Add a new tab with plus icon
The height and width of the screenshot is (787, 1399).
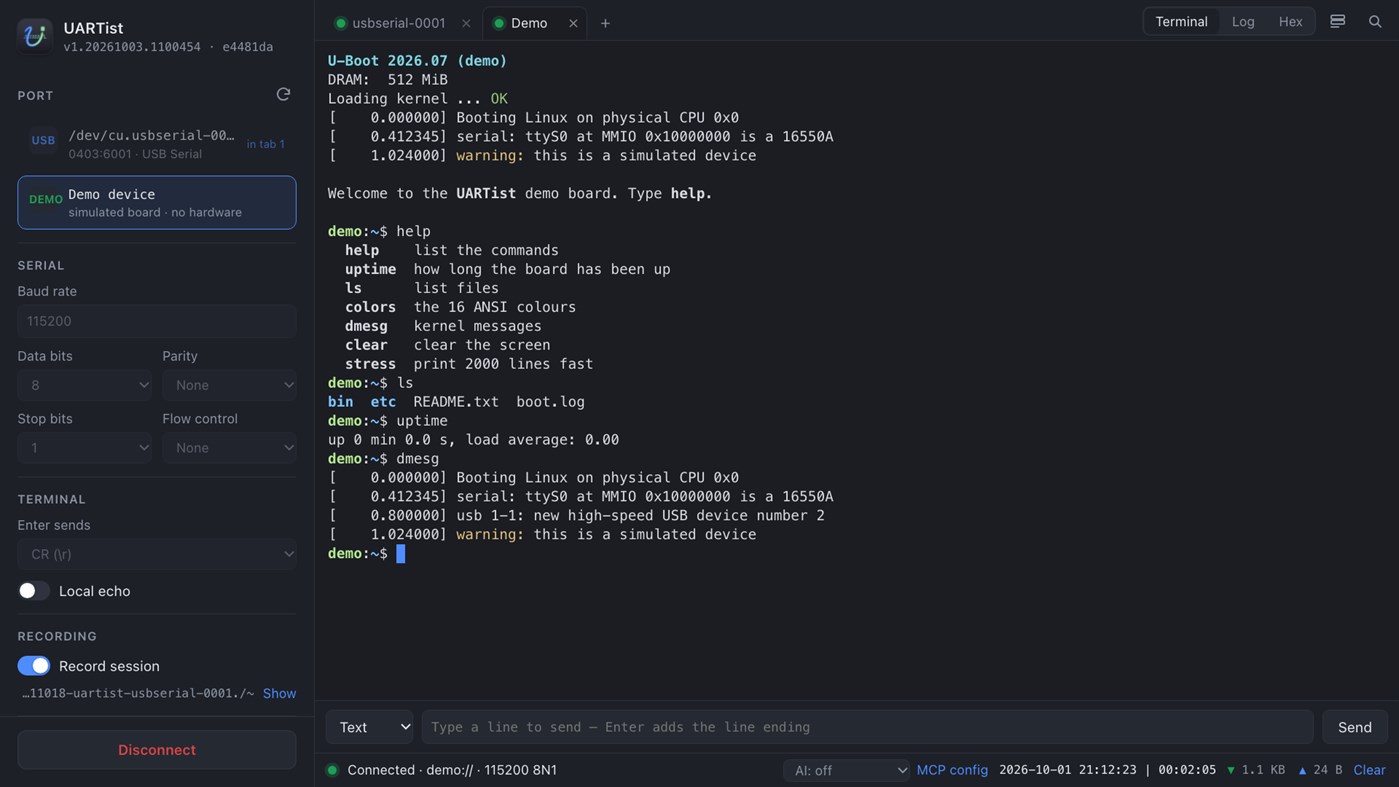coord(605,23)
